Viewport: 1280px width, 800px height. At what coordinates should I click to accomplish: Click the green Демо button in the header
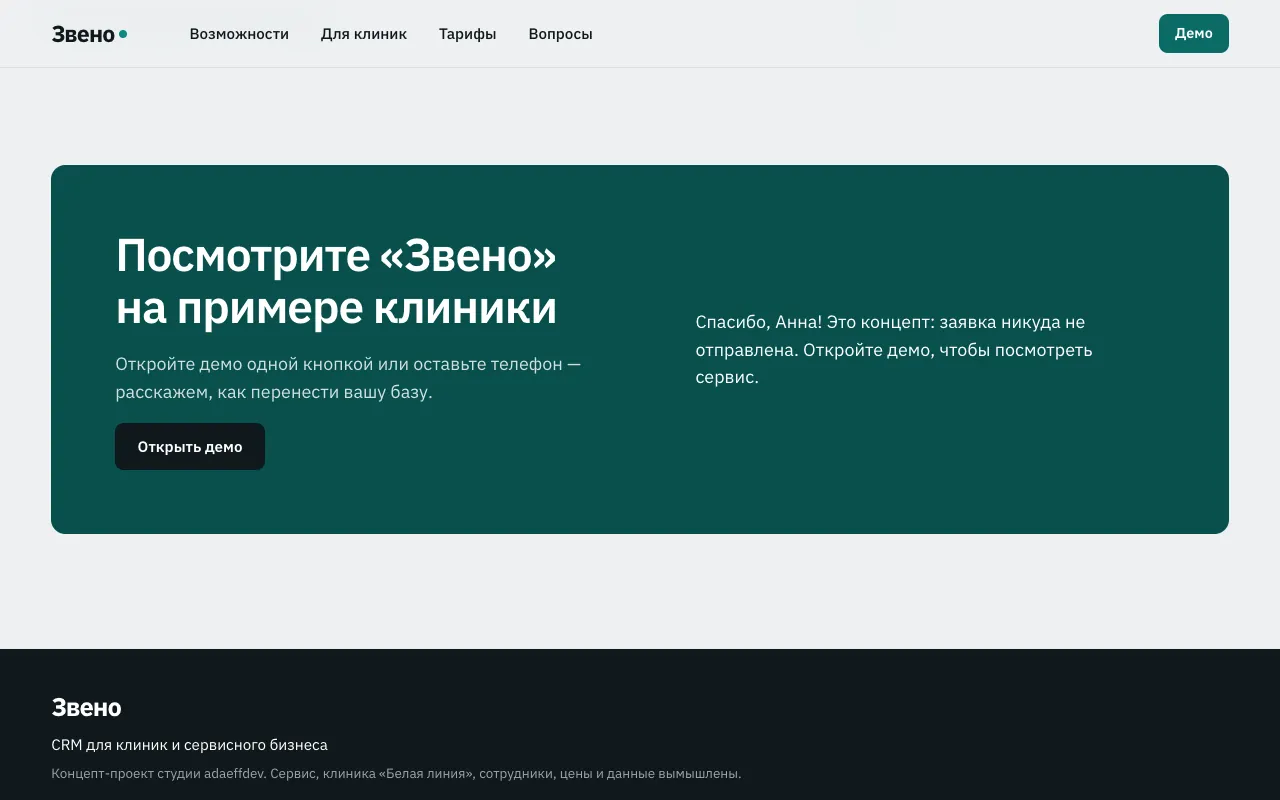click(x=1193, y=33)
